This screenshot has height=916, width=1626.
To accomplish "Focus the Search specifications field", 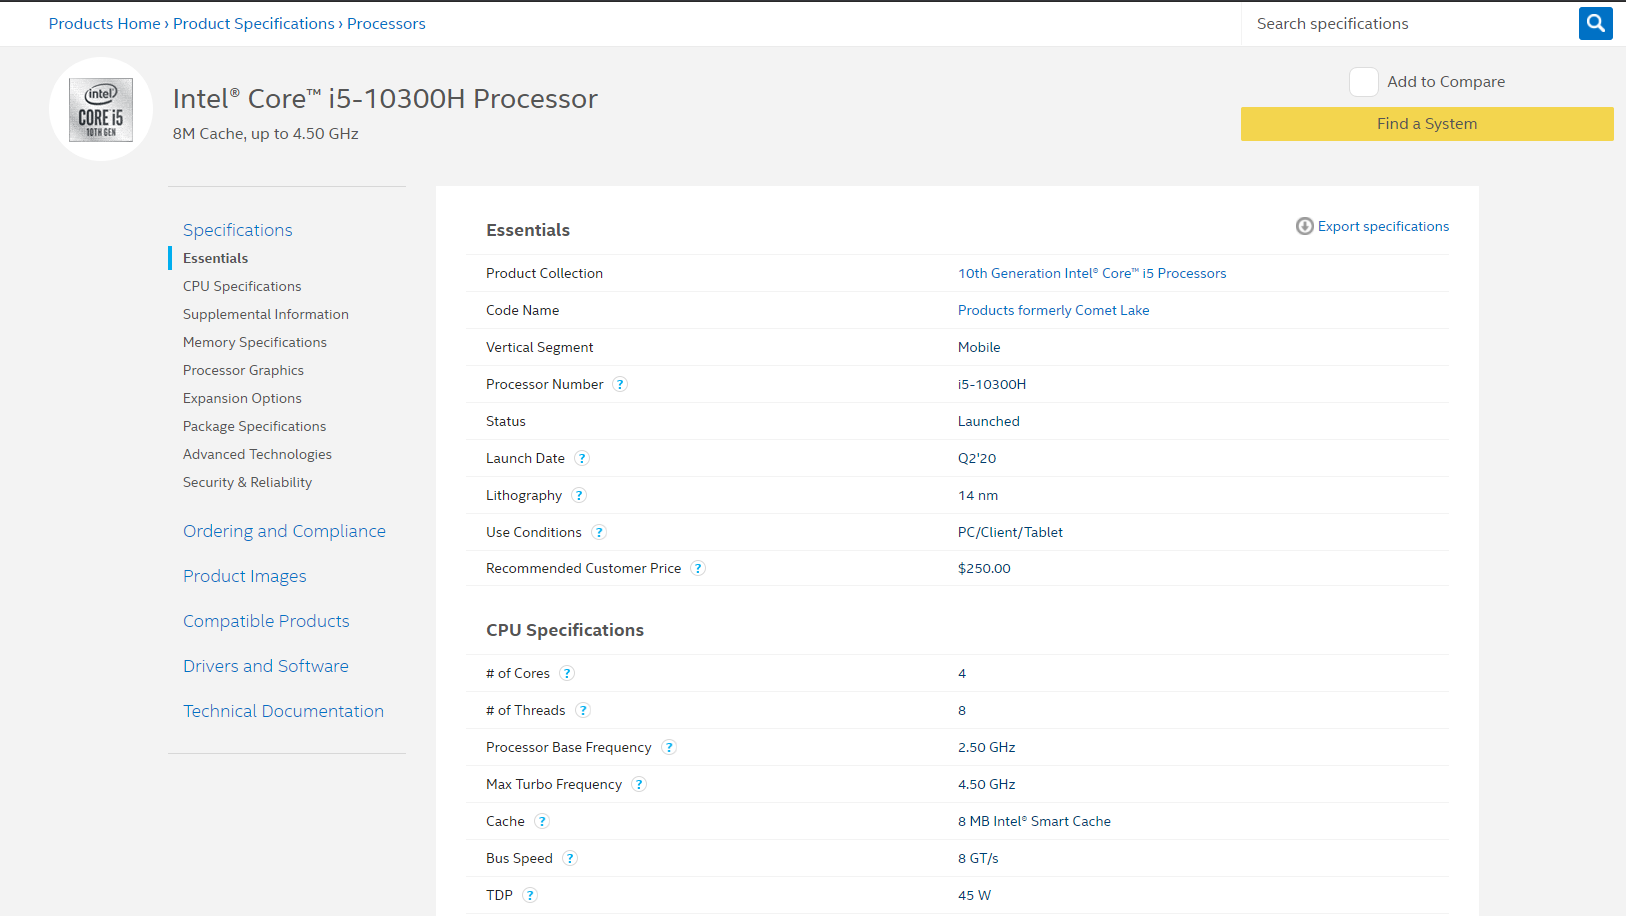I will click(x=1410, y=23).
